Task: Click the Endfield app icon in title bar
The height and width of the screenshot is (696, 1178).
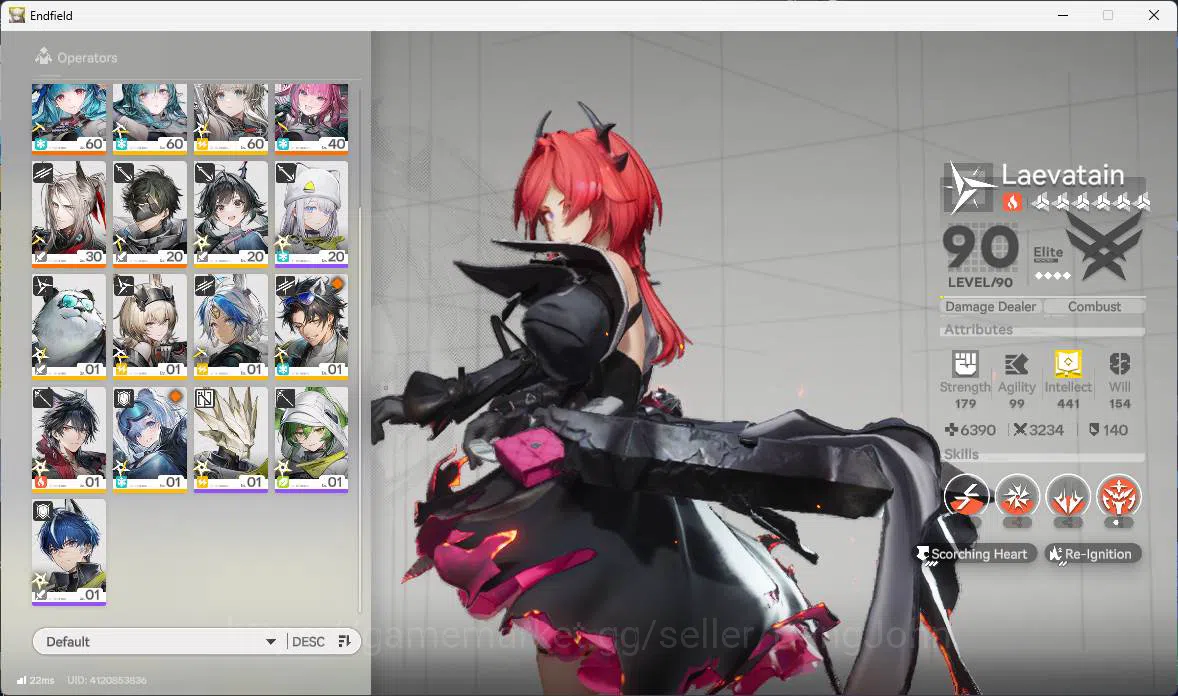Action: [17, 15]
